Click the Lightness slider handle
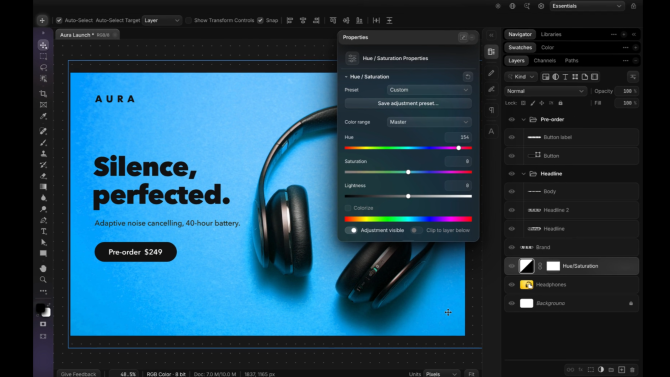The width and height of the screenshot is (670, 377). tap(408, 196)
